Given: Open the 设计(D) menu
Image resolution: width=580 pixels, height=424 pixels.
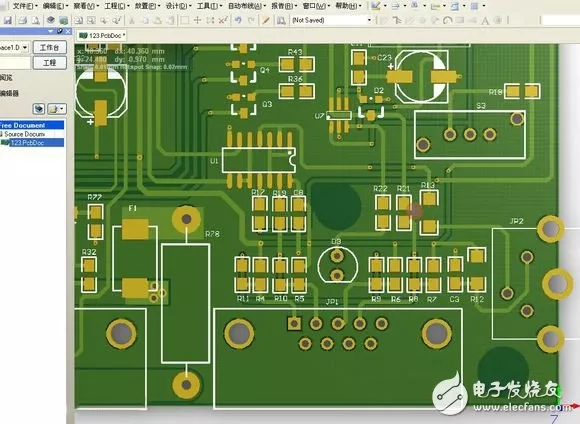Looking at the screenshot, I should pos(178,6).
